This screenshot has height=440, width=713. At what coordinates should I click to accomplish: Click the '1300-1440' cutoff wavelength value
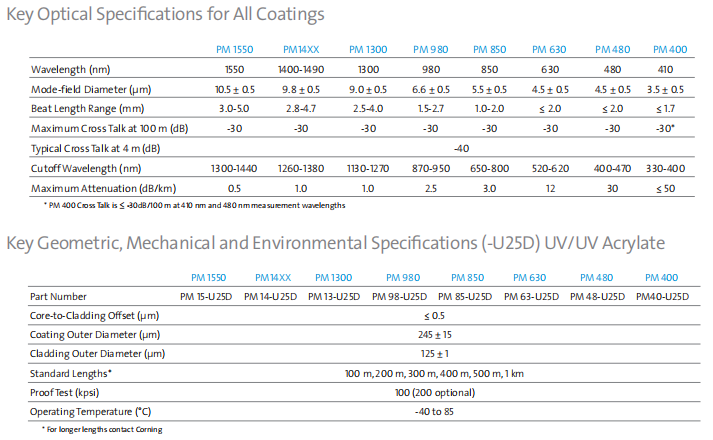(234, 169)
